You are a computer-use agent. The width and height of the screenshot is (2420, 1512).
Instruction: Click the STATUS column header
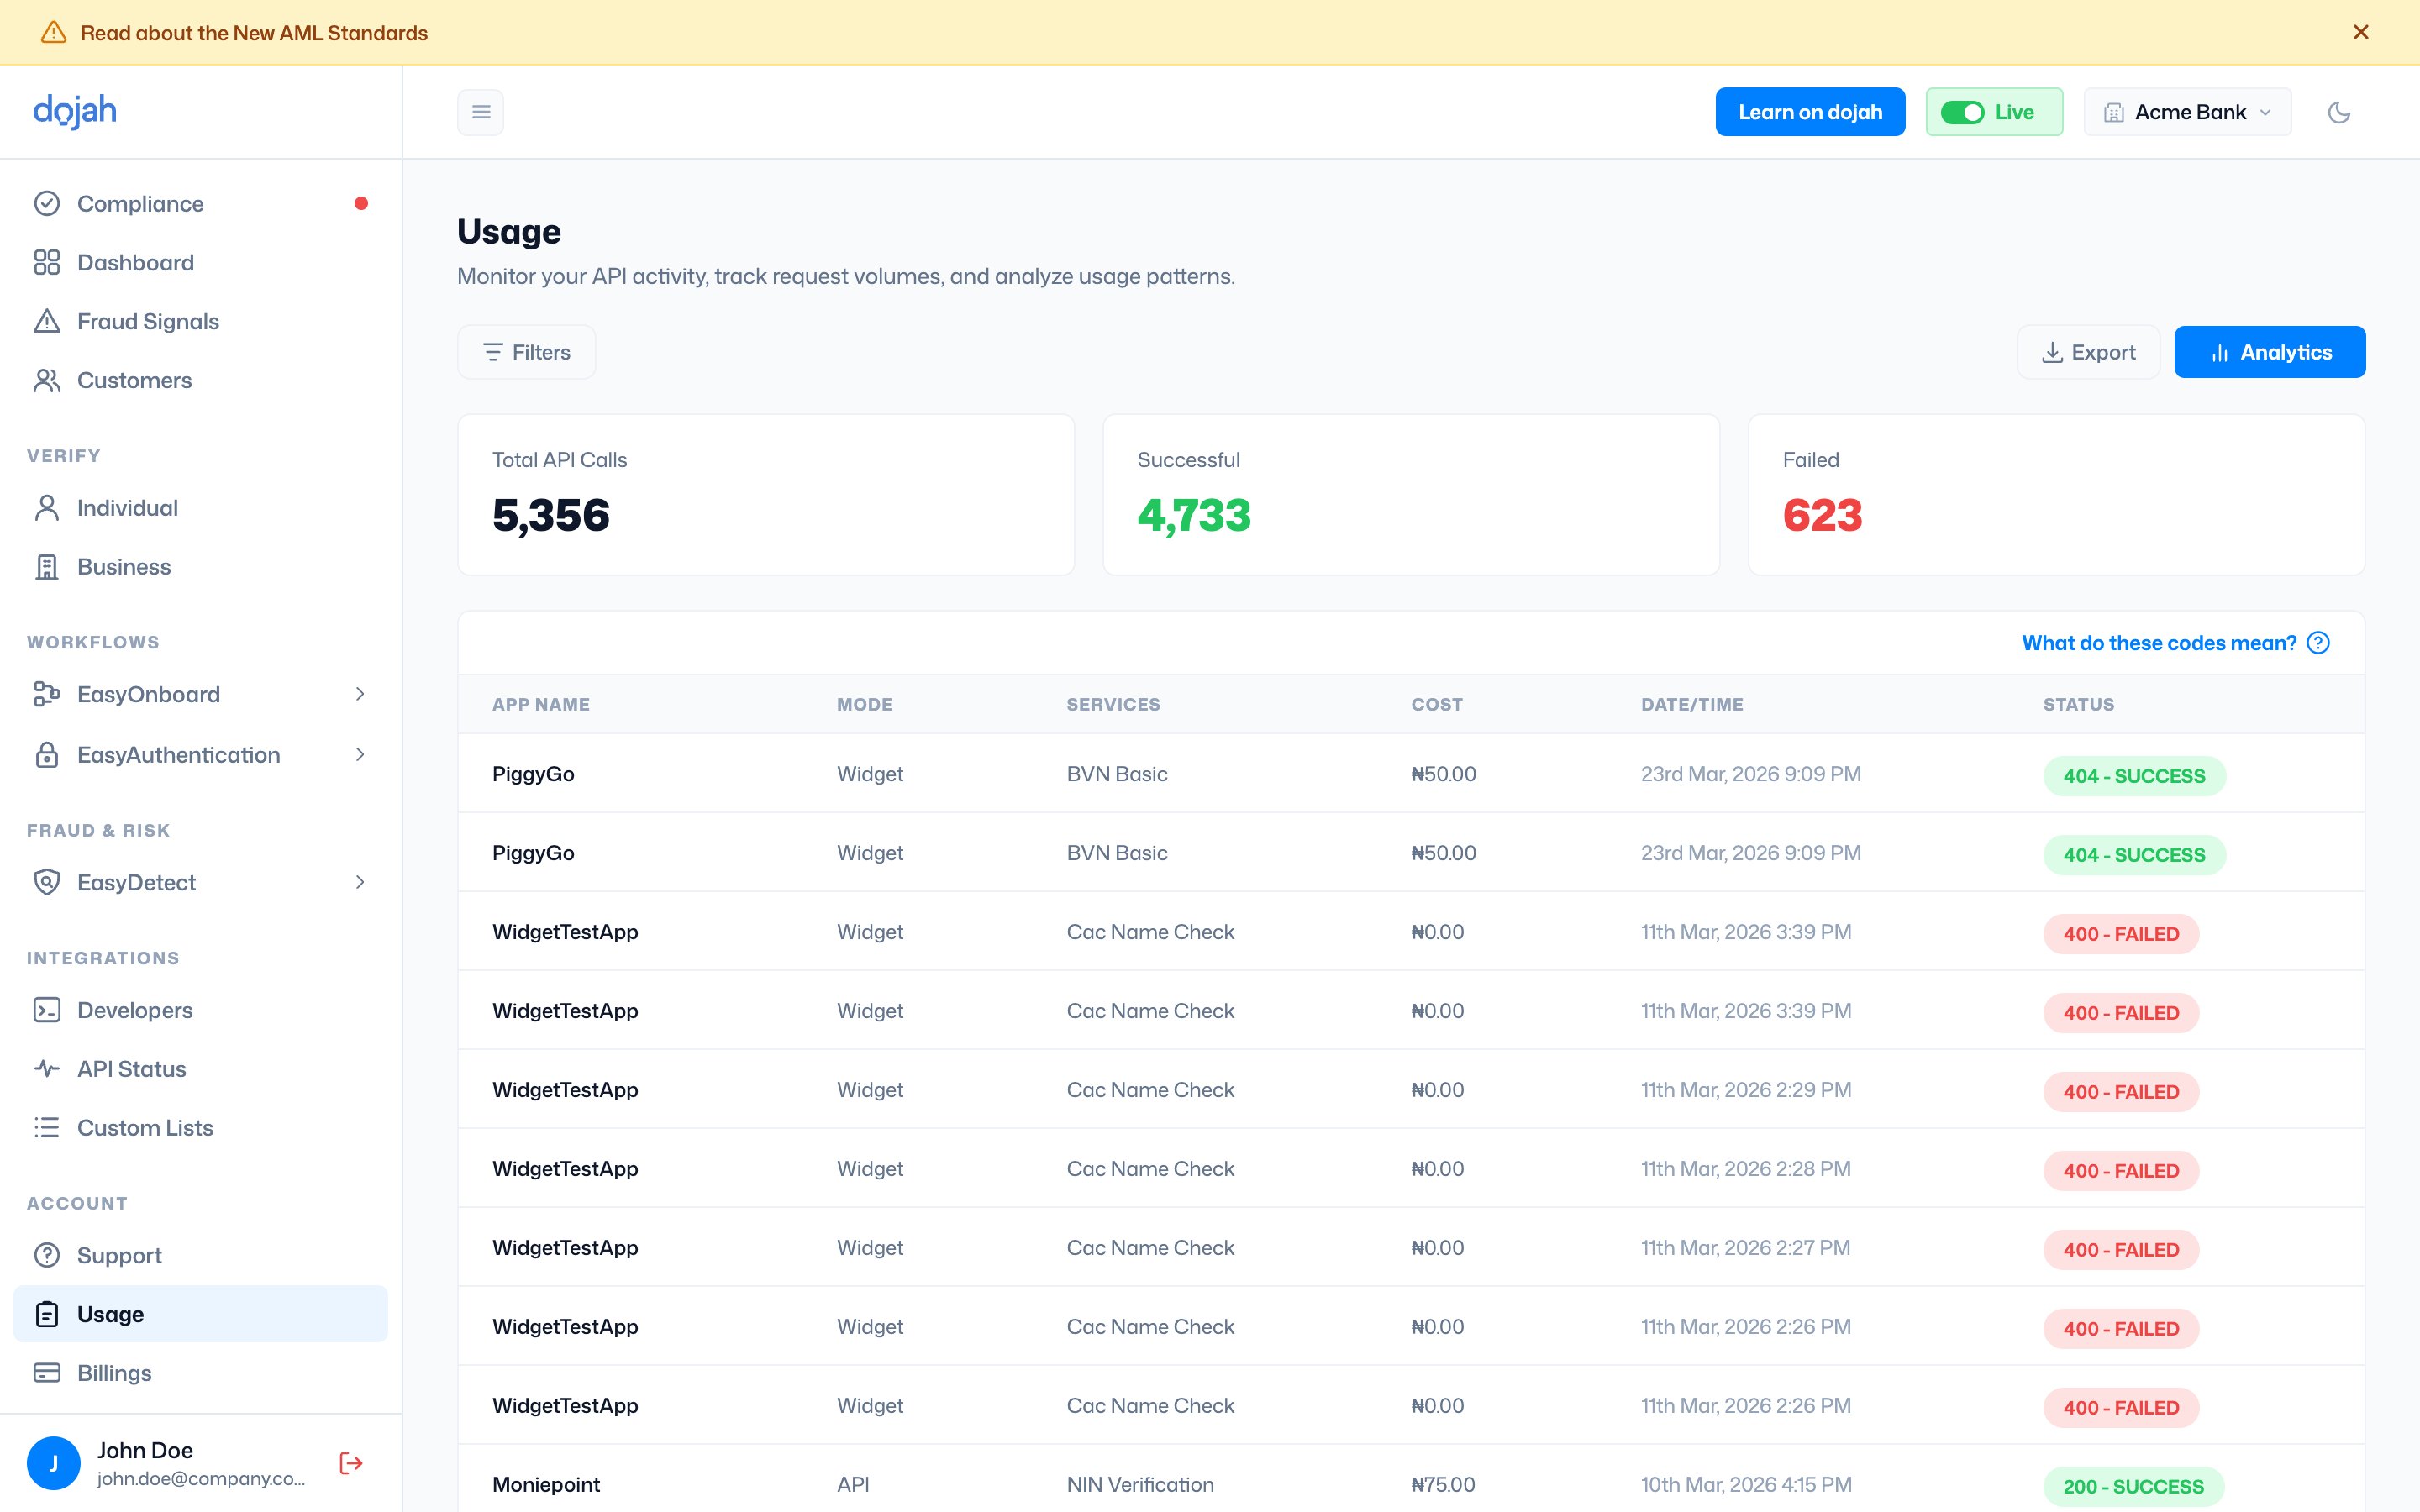coord(2079,705)
